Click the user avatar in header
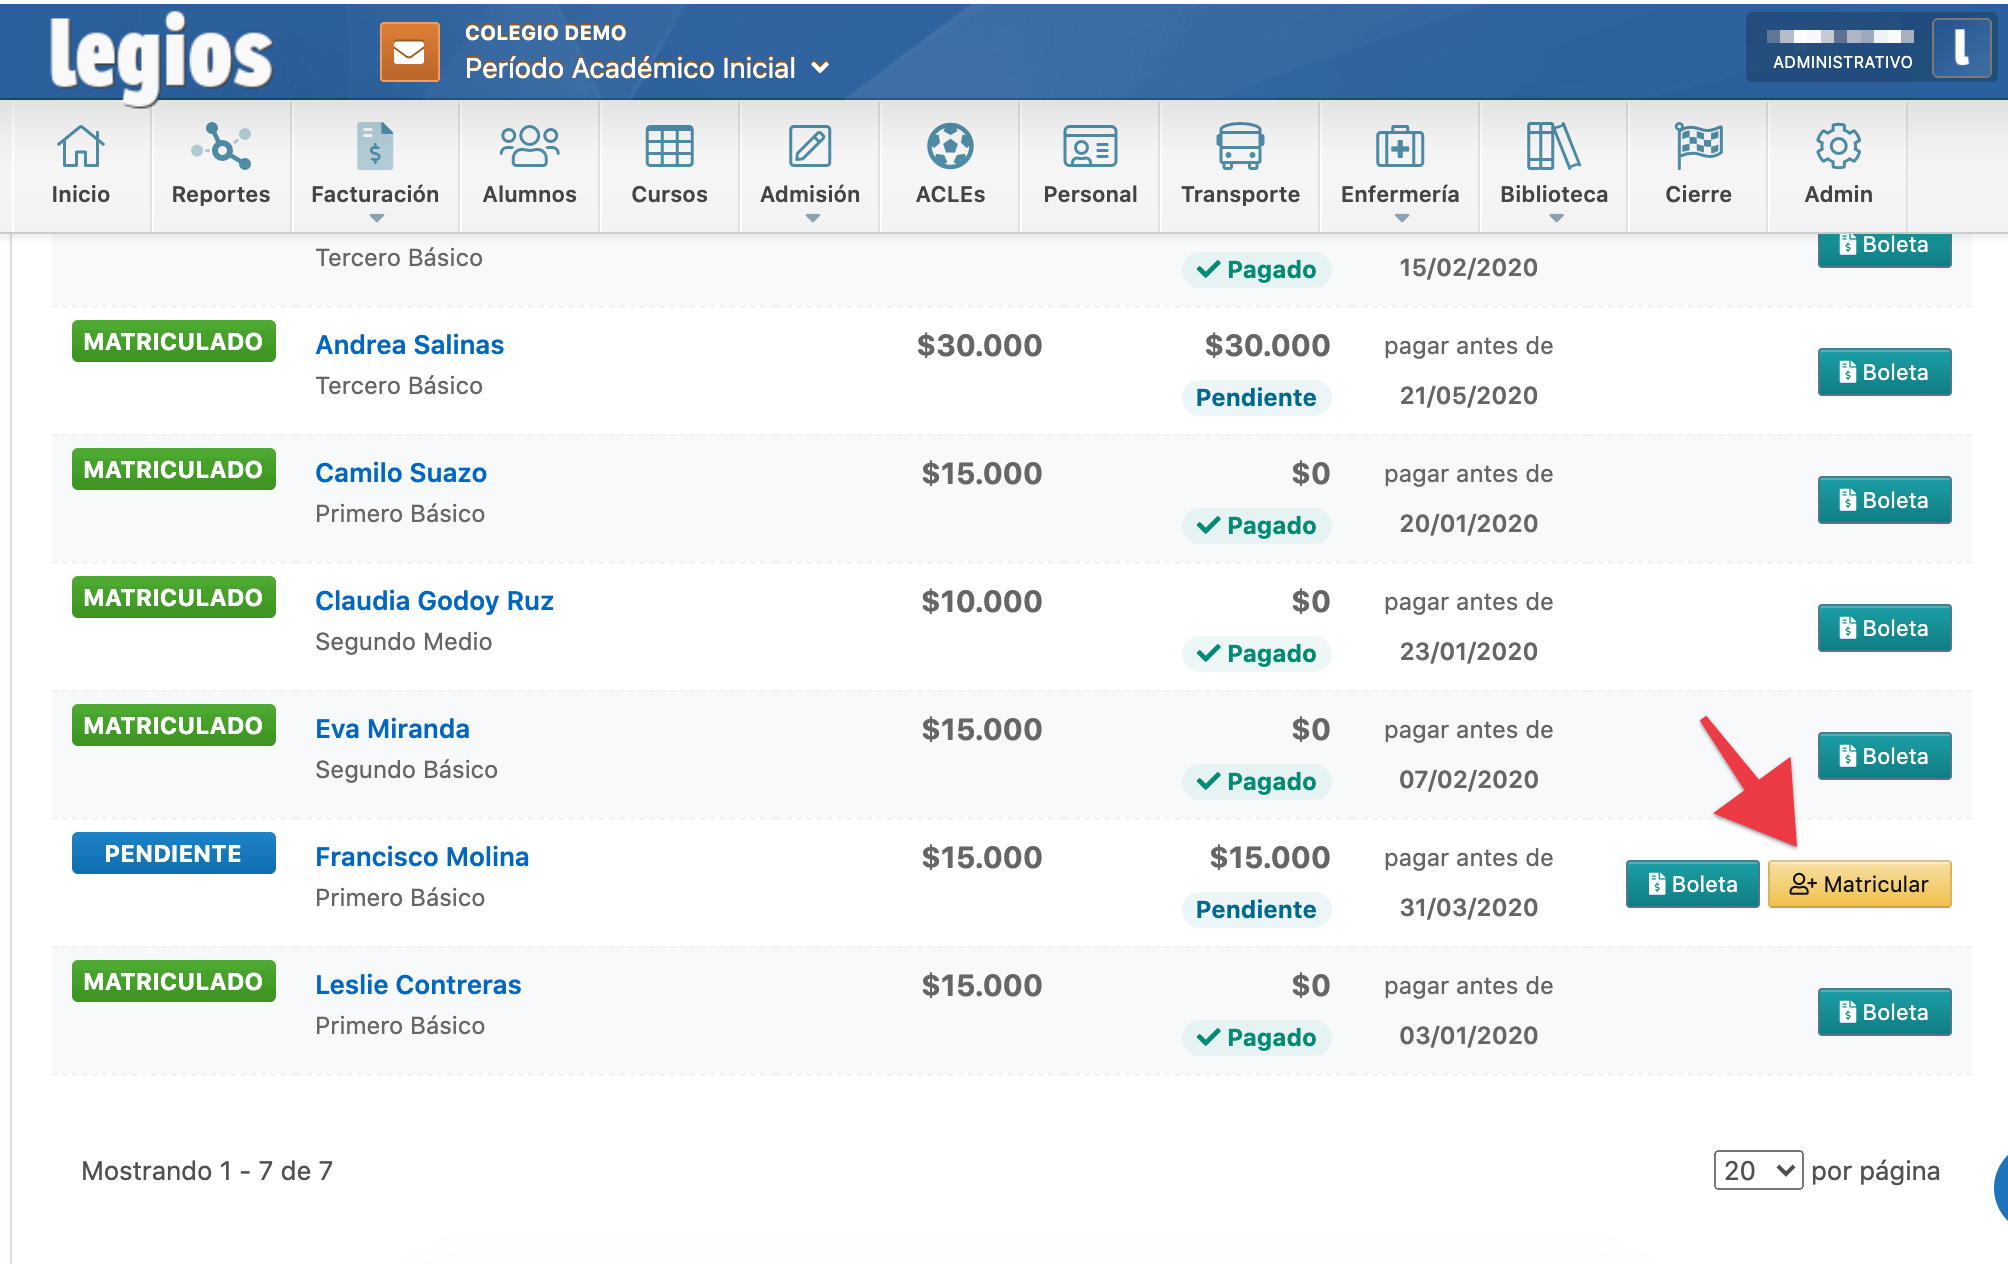This screenshot has width=2008, height=1264. coord(1961,48)
